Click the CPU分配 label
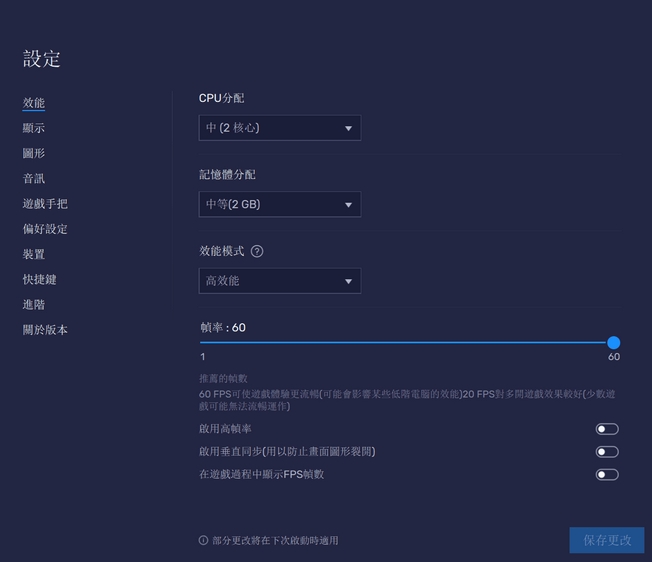The height and width of the screenshot is (562, 652). [x=222, y=98]
